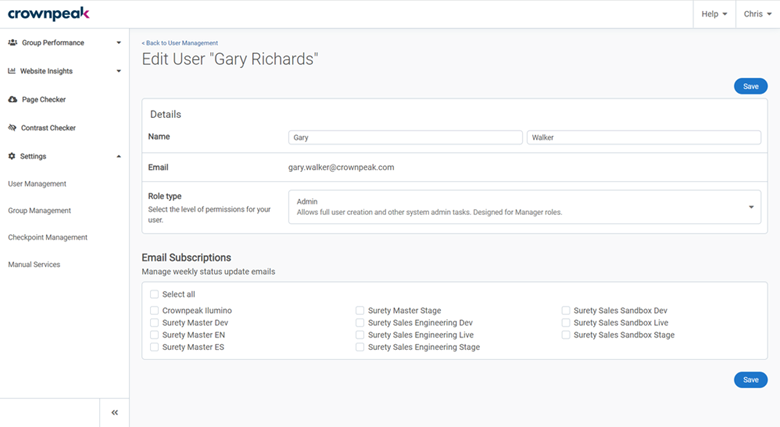Check the Surety Master EN checkbox
Viewport: 780px width, 427px height.
pos(154,335)
